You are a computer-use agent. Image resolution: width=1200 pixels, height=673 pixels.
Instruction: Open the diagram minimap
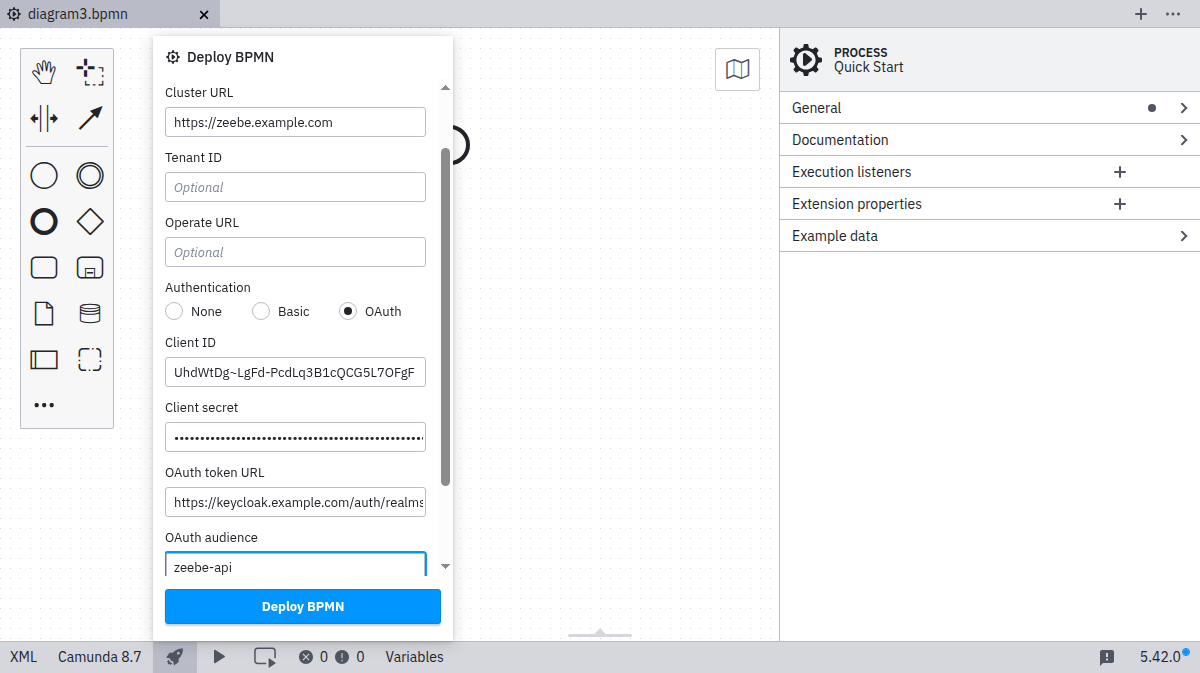737,69
